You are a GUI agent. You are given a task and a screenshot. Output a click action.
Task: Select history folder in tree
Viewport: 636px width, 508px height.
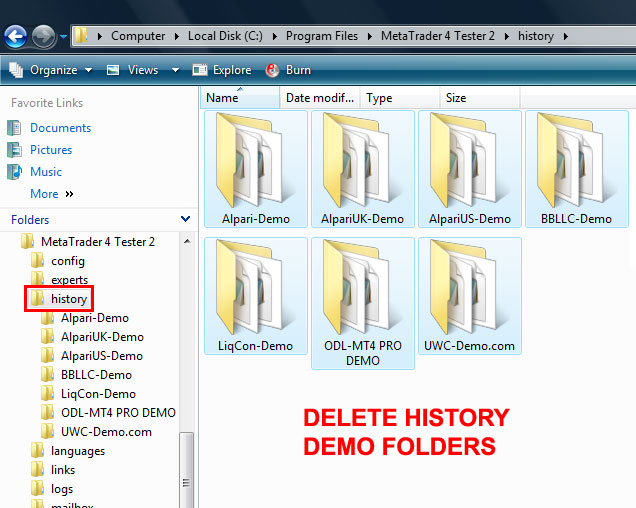[x=69, y=299]
